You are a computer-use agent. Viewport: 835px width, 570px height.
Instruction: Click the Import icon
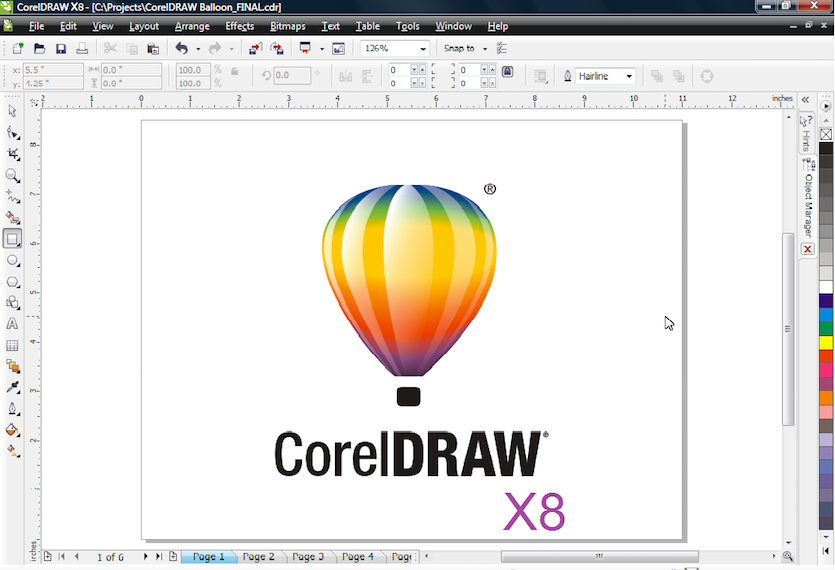click(x=256, y=48)
